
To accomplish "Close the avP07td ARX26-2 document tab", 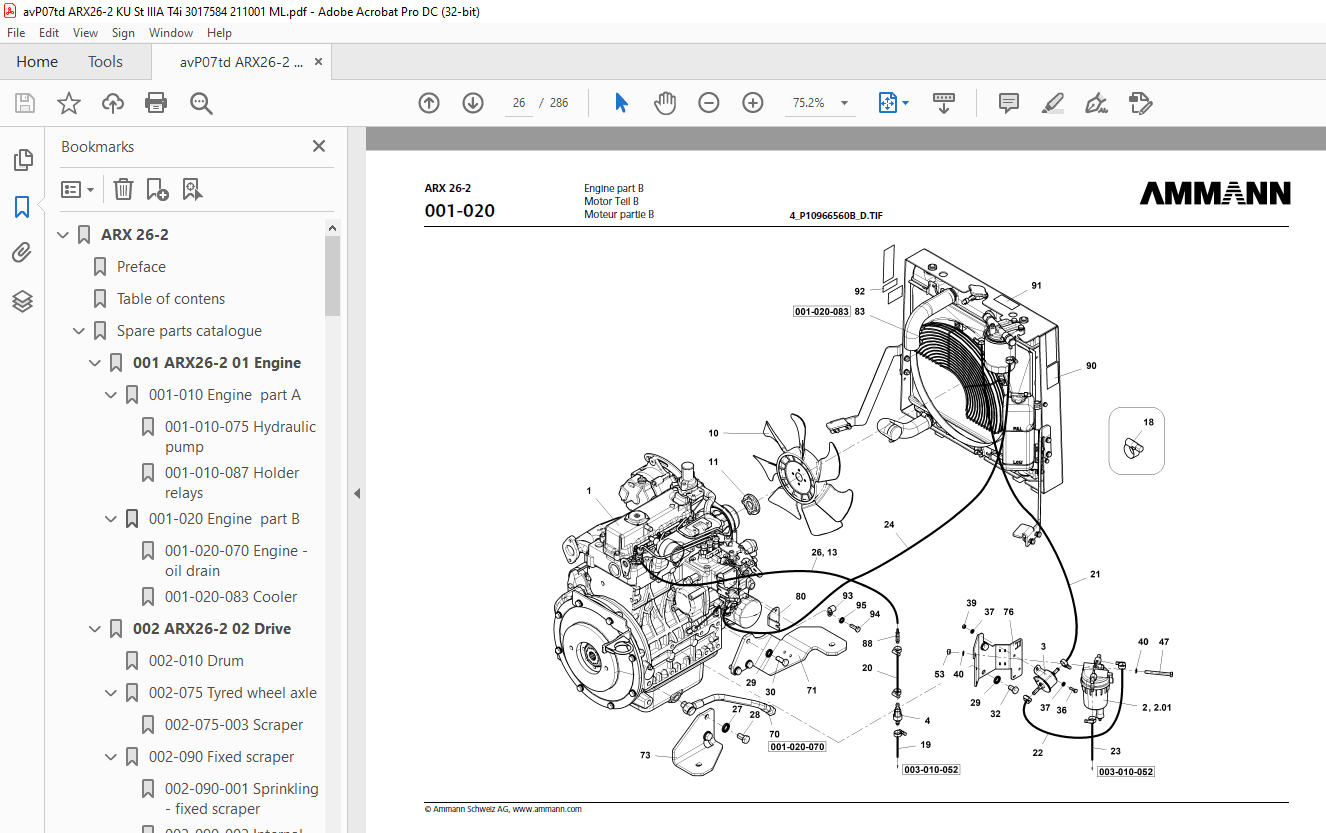I will point(319,62).
